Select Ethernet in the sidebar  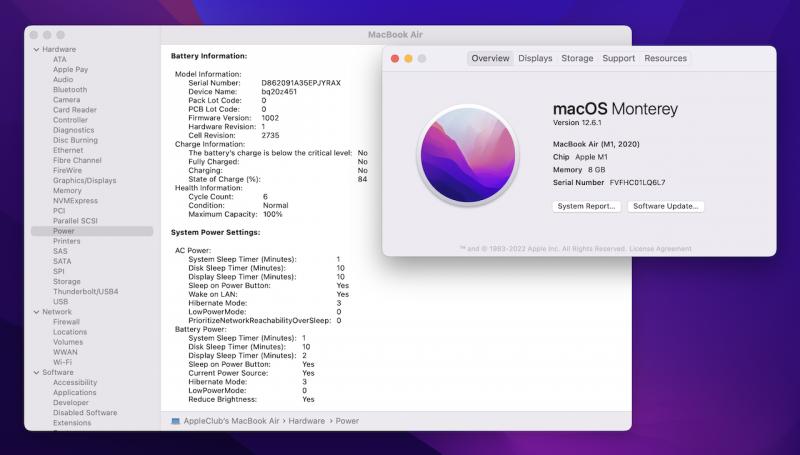pyautogui.click(x=68, y=150)
